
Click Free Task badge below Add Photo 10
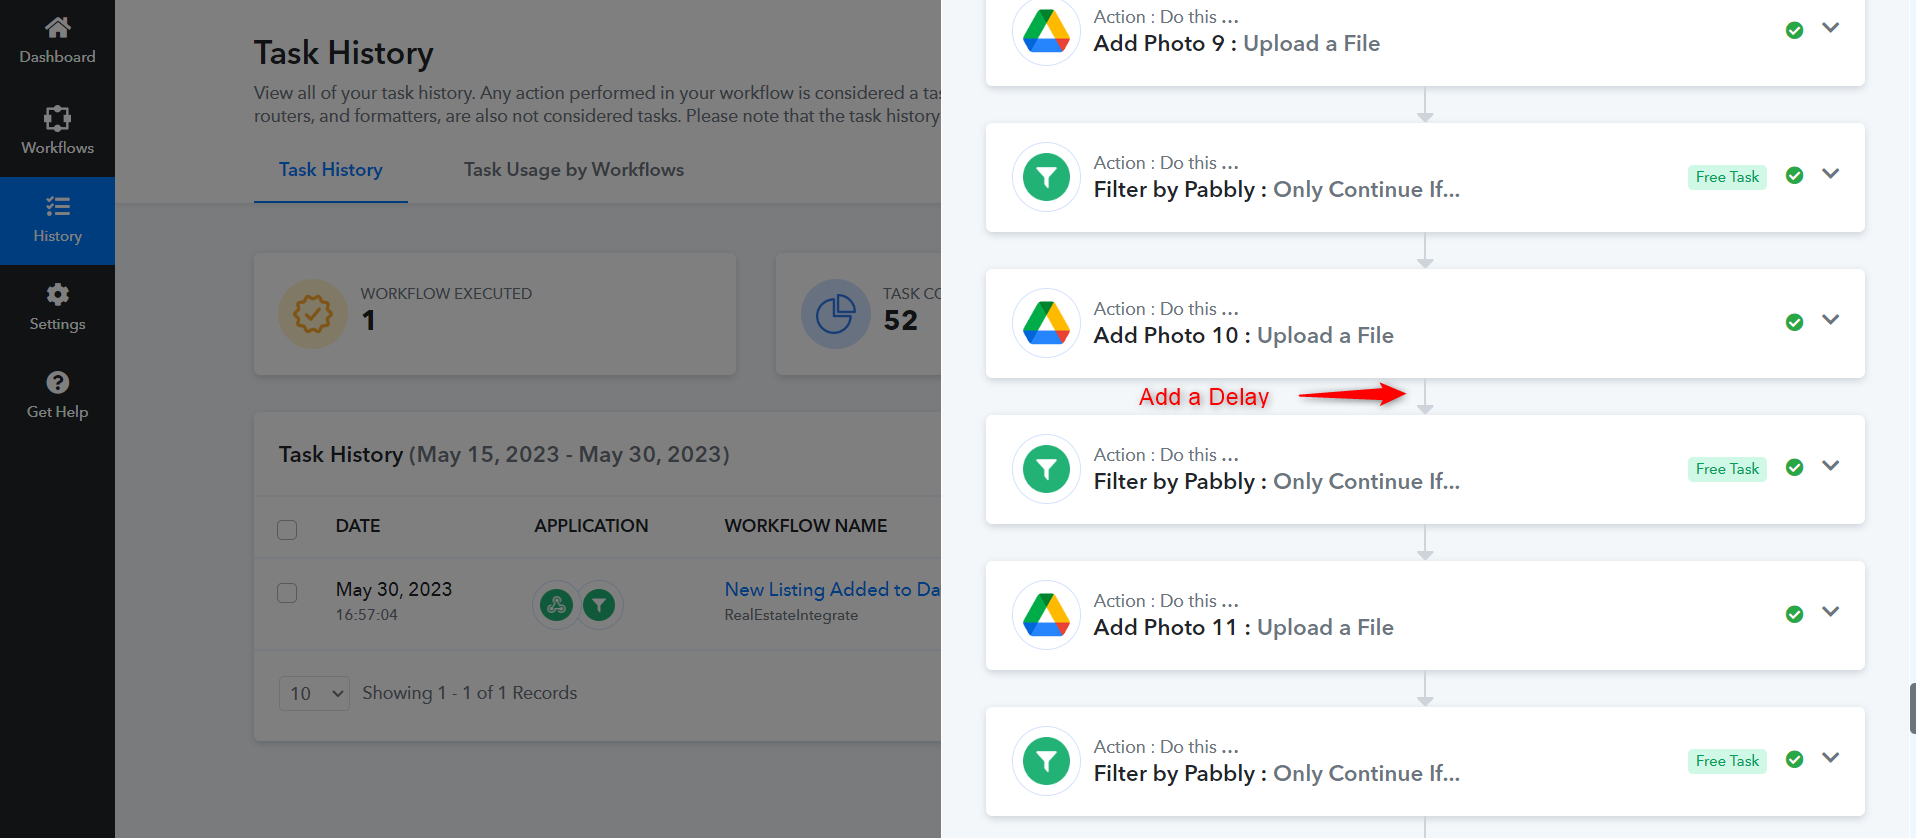click(1727, 469)
